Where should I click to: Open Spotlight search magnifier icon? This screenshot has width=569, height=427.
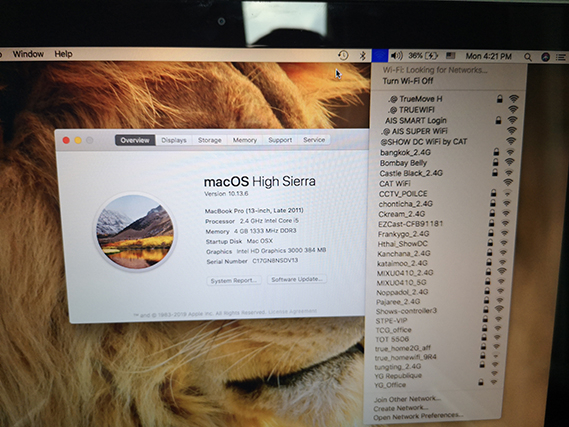[x=528, y=57]
